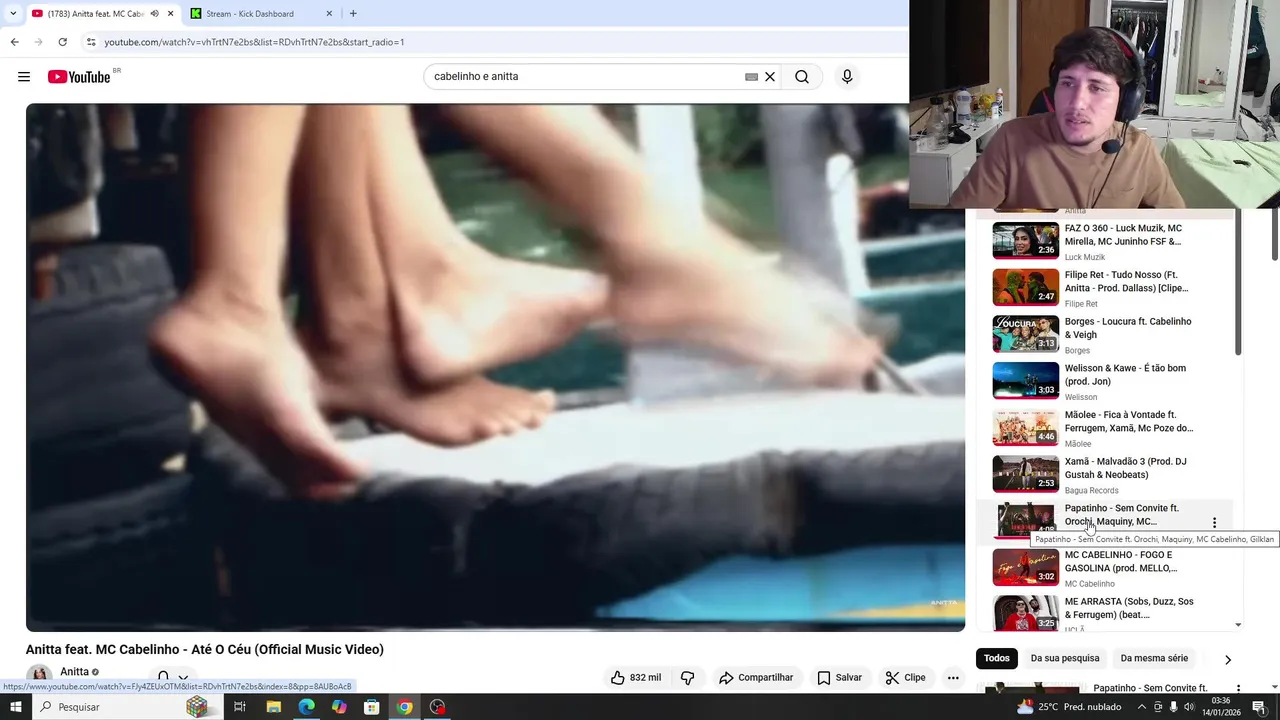Open the Xamã - Malvadão 3 thumbnail
The image size is (1280, 720).
pos(1025,474)
